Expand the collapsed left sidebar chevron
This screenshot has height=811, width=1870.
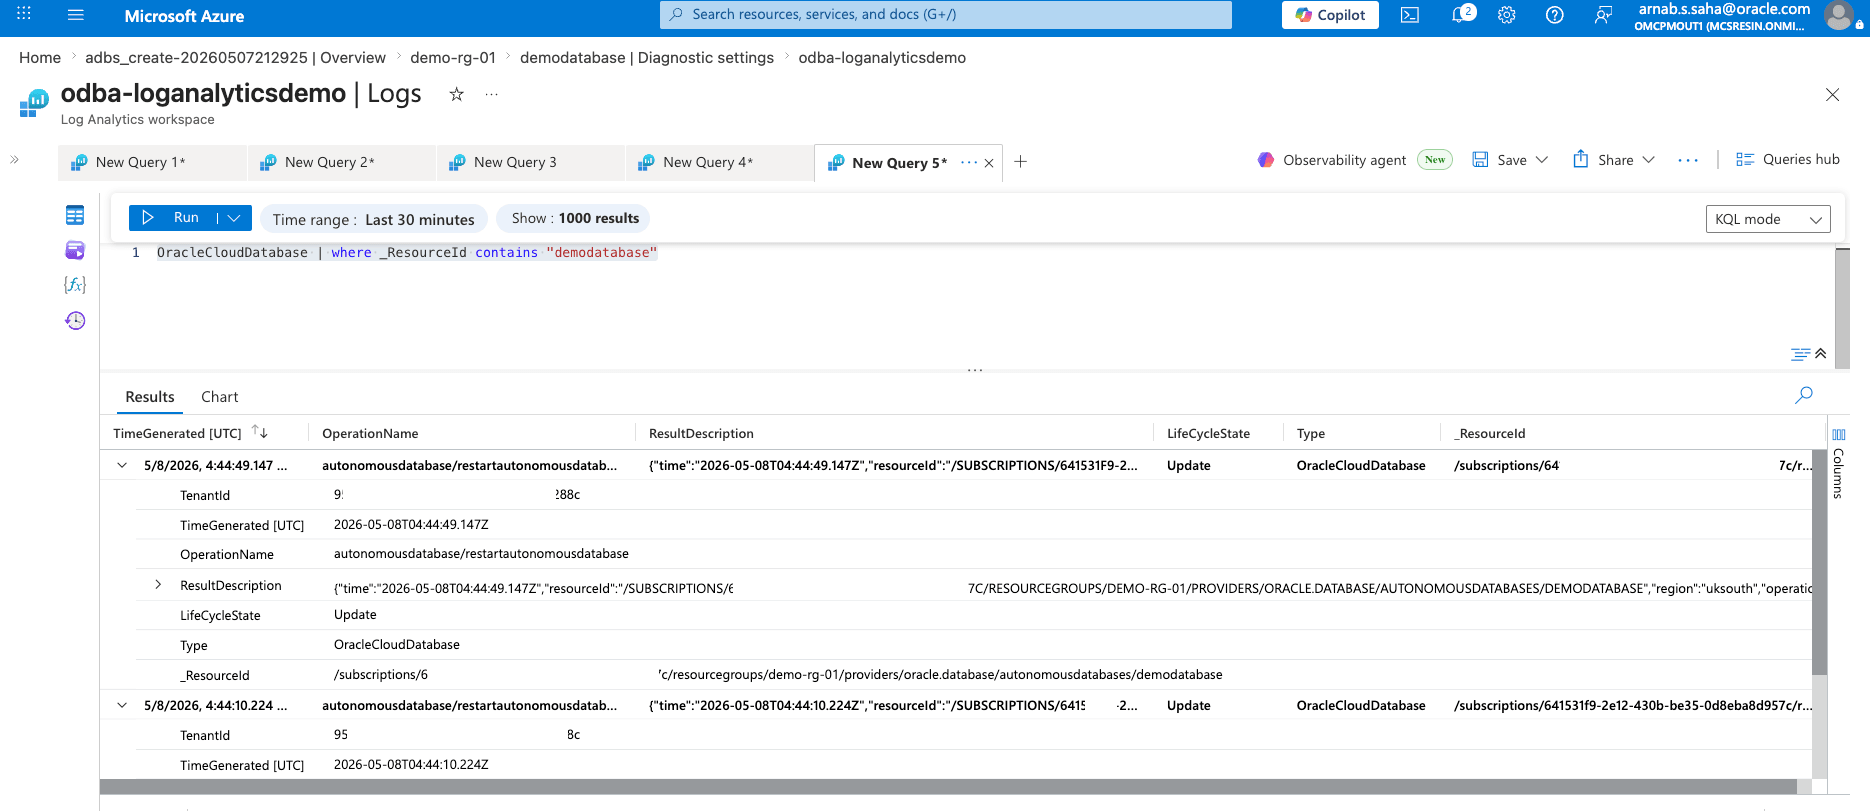(x=14, y=159)
